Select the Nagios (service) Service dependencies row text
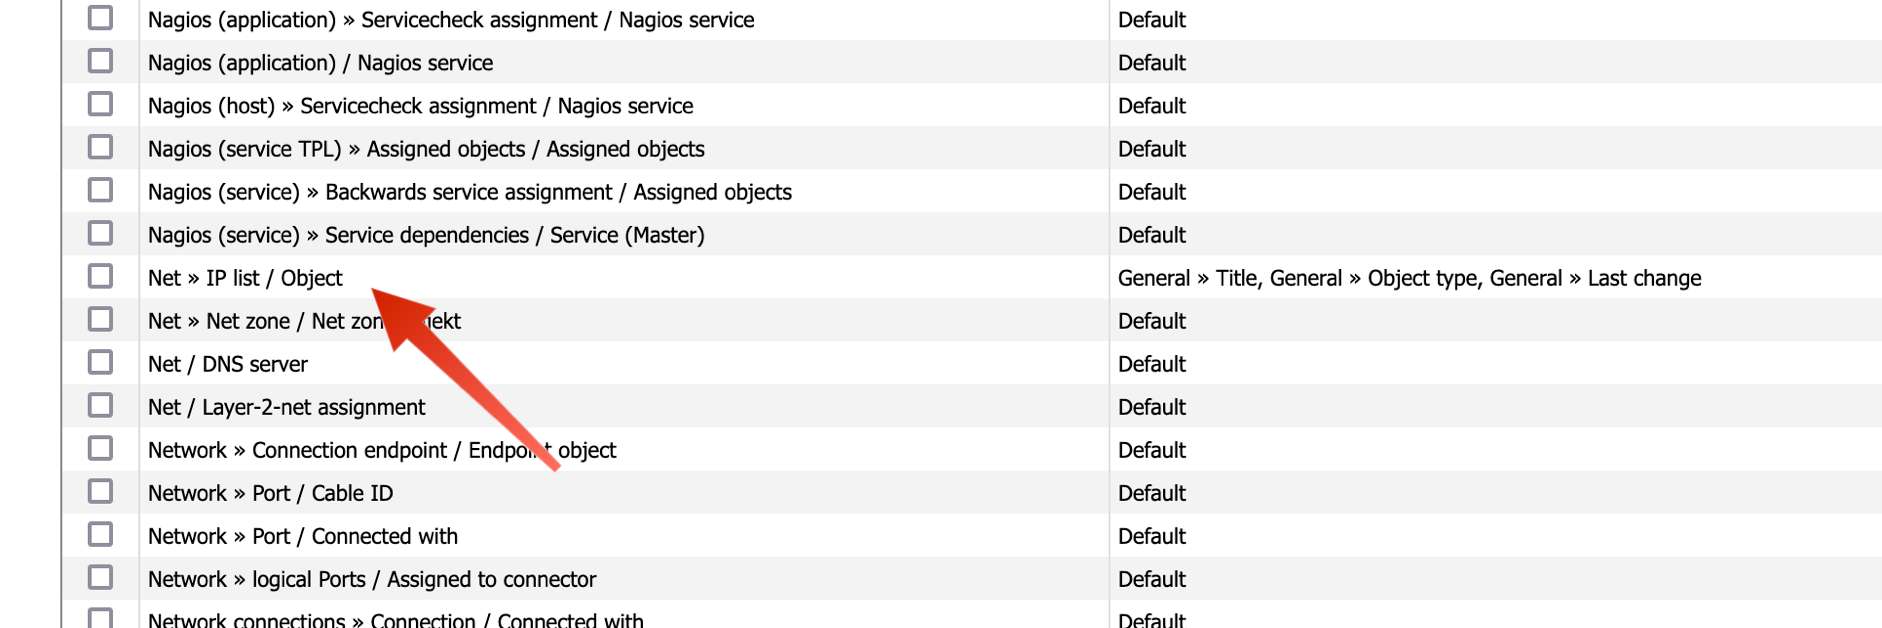1882x628 pixels. [426, 235]
